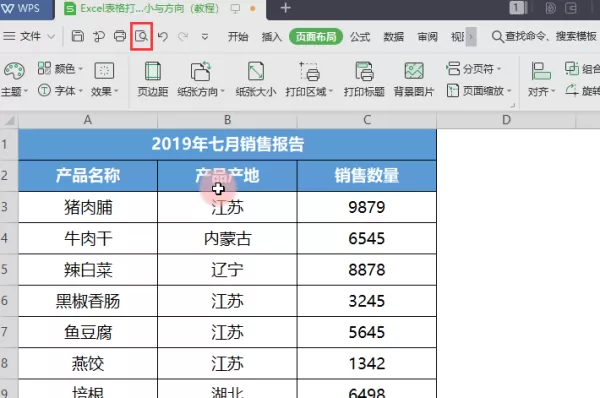Click the 页边距 margins button
Viewport: 600px width, 398px height.
click(x=153, y=79)
